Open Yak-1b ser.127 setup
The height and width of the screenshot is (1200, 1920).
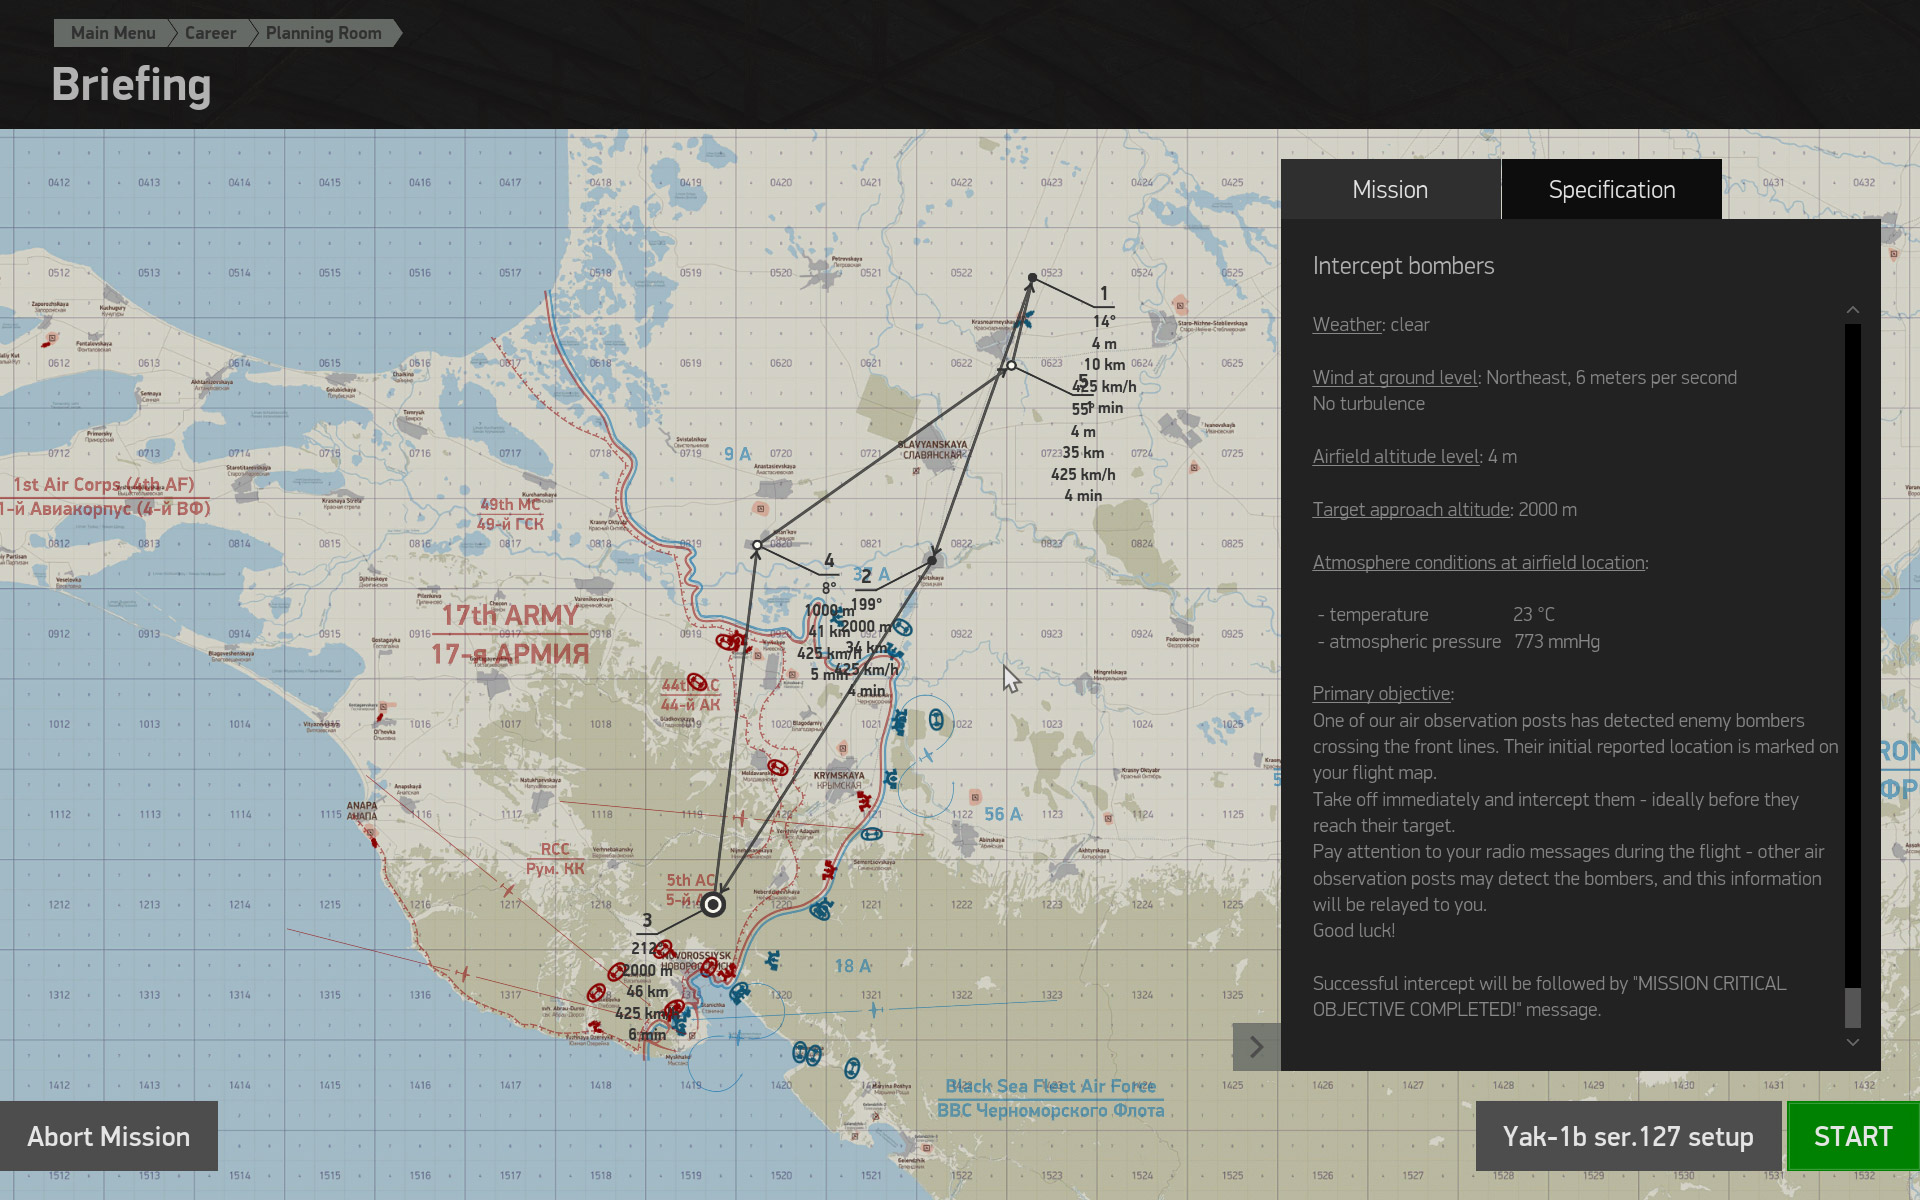click(1627, 1137)
